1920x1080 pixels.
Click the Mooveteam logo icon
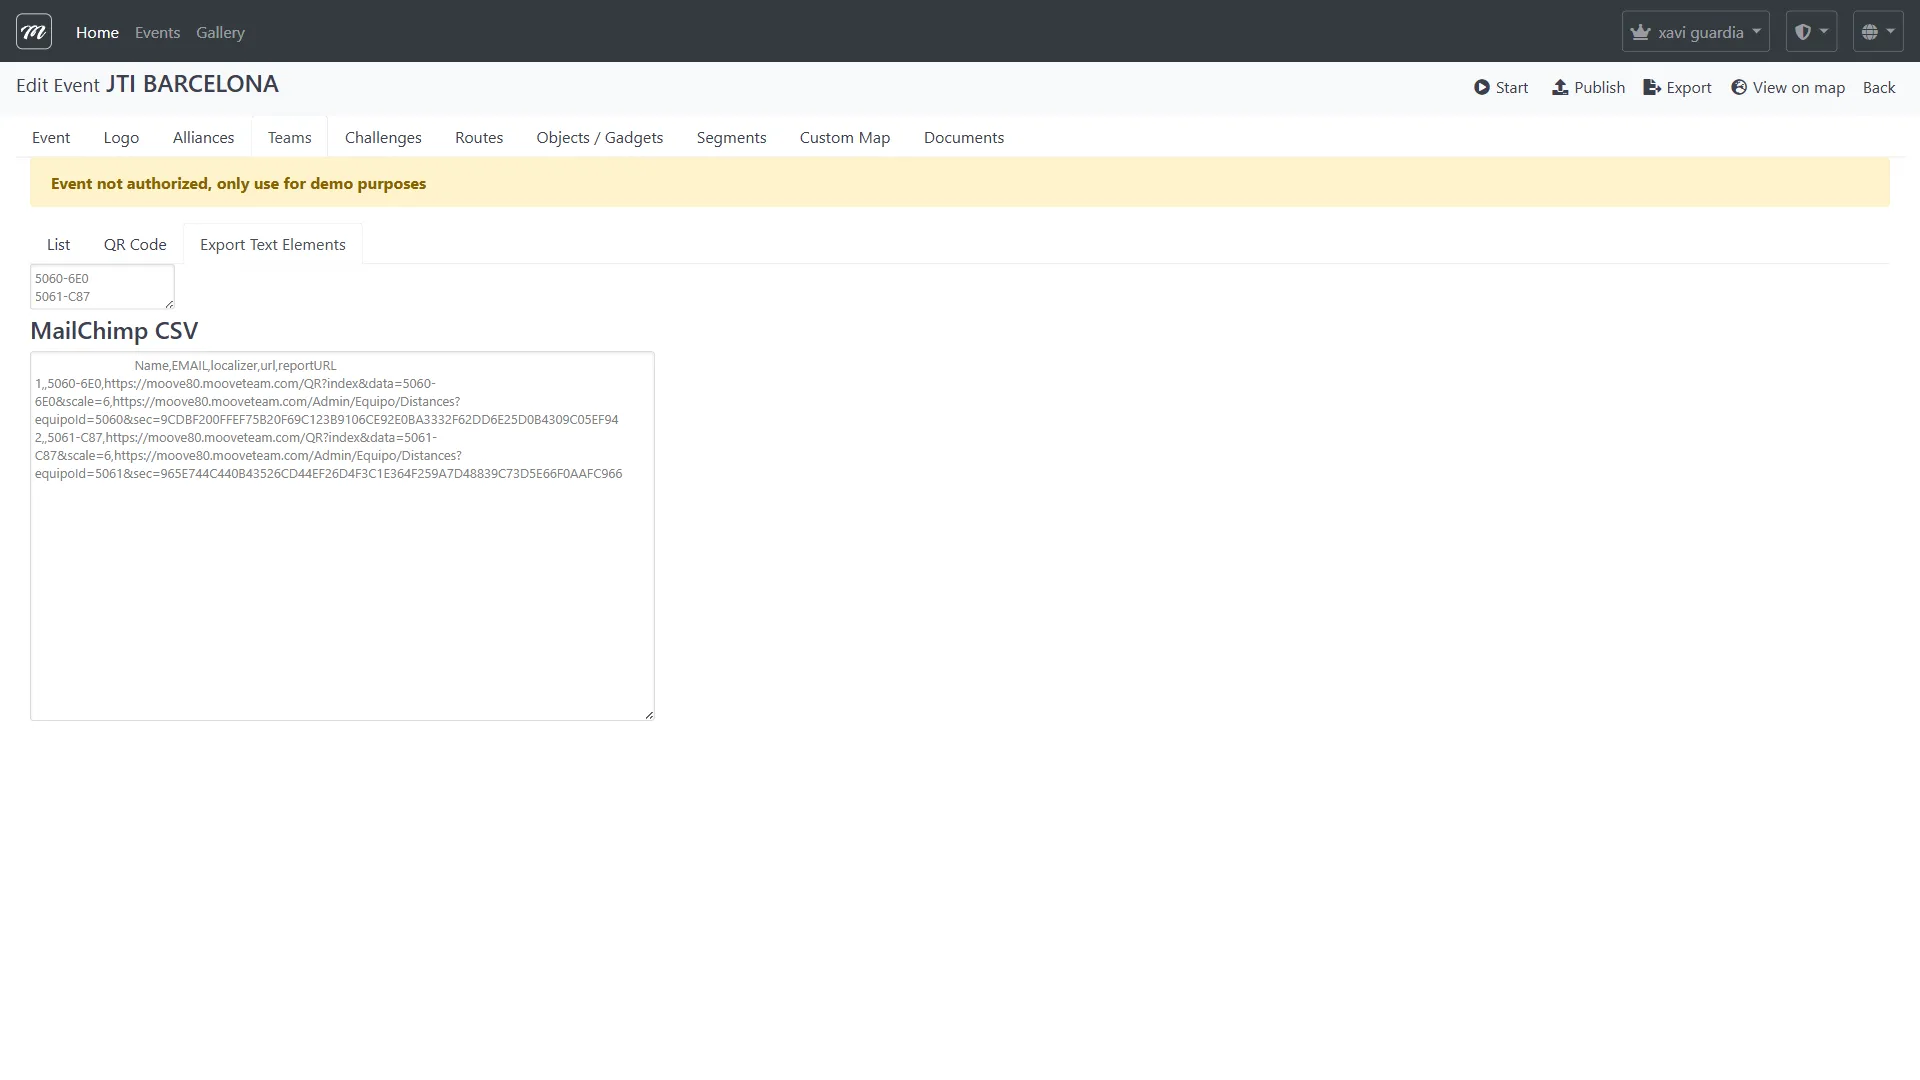tap(33, 31)
